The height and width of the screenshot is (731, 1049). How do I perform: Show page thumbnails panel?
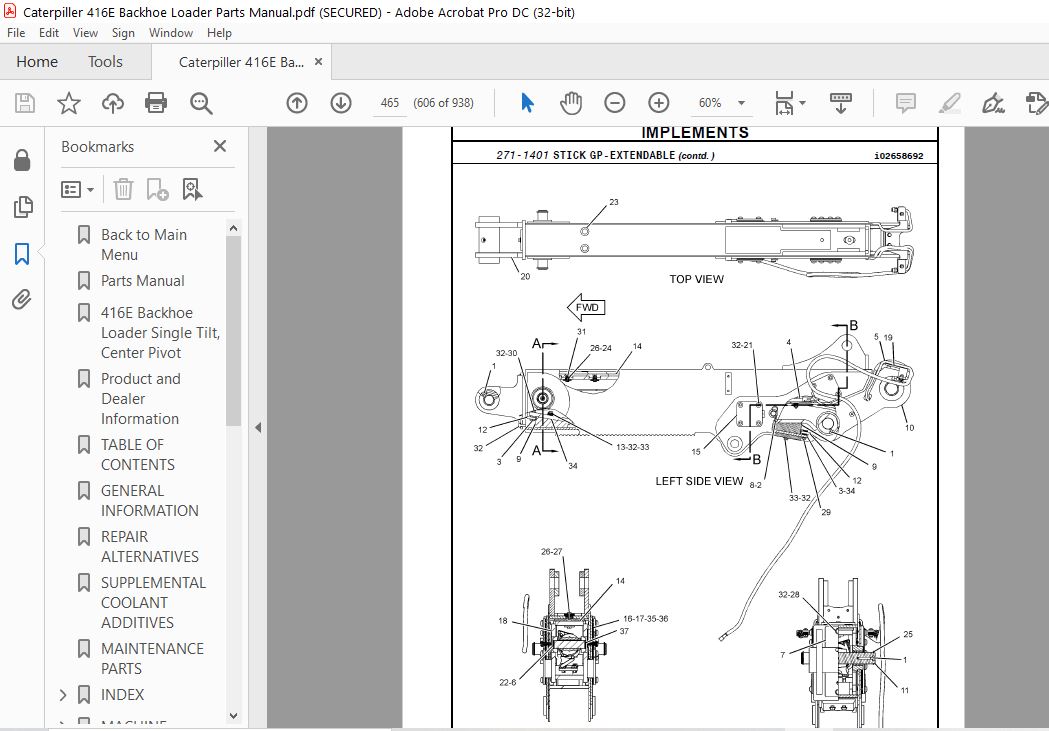point(22,207)
